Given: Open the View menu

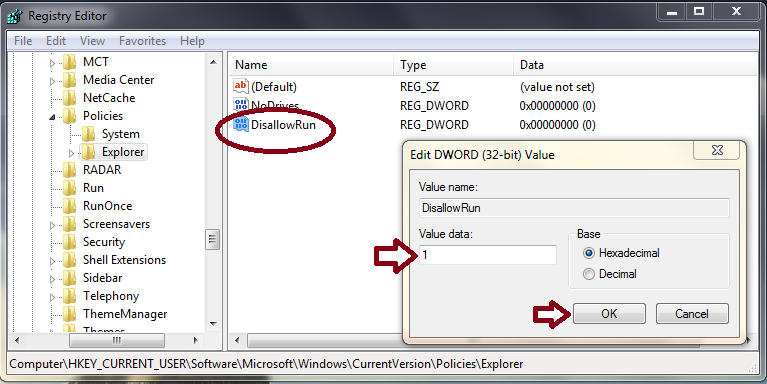Looking at the screenshot, I should click(x=92, y=41).
